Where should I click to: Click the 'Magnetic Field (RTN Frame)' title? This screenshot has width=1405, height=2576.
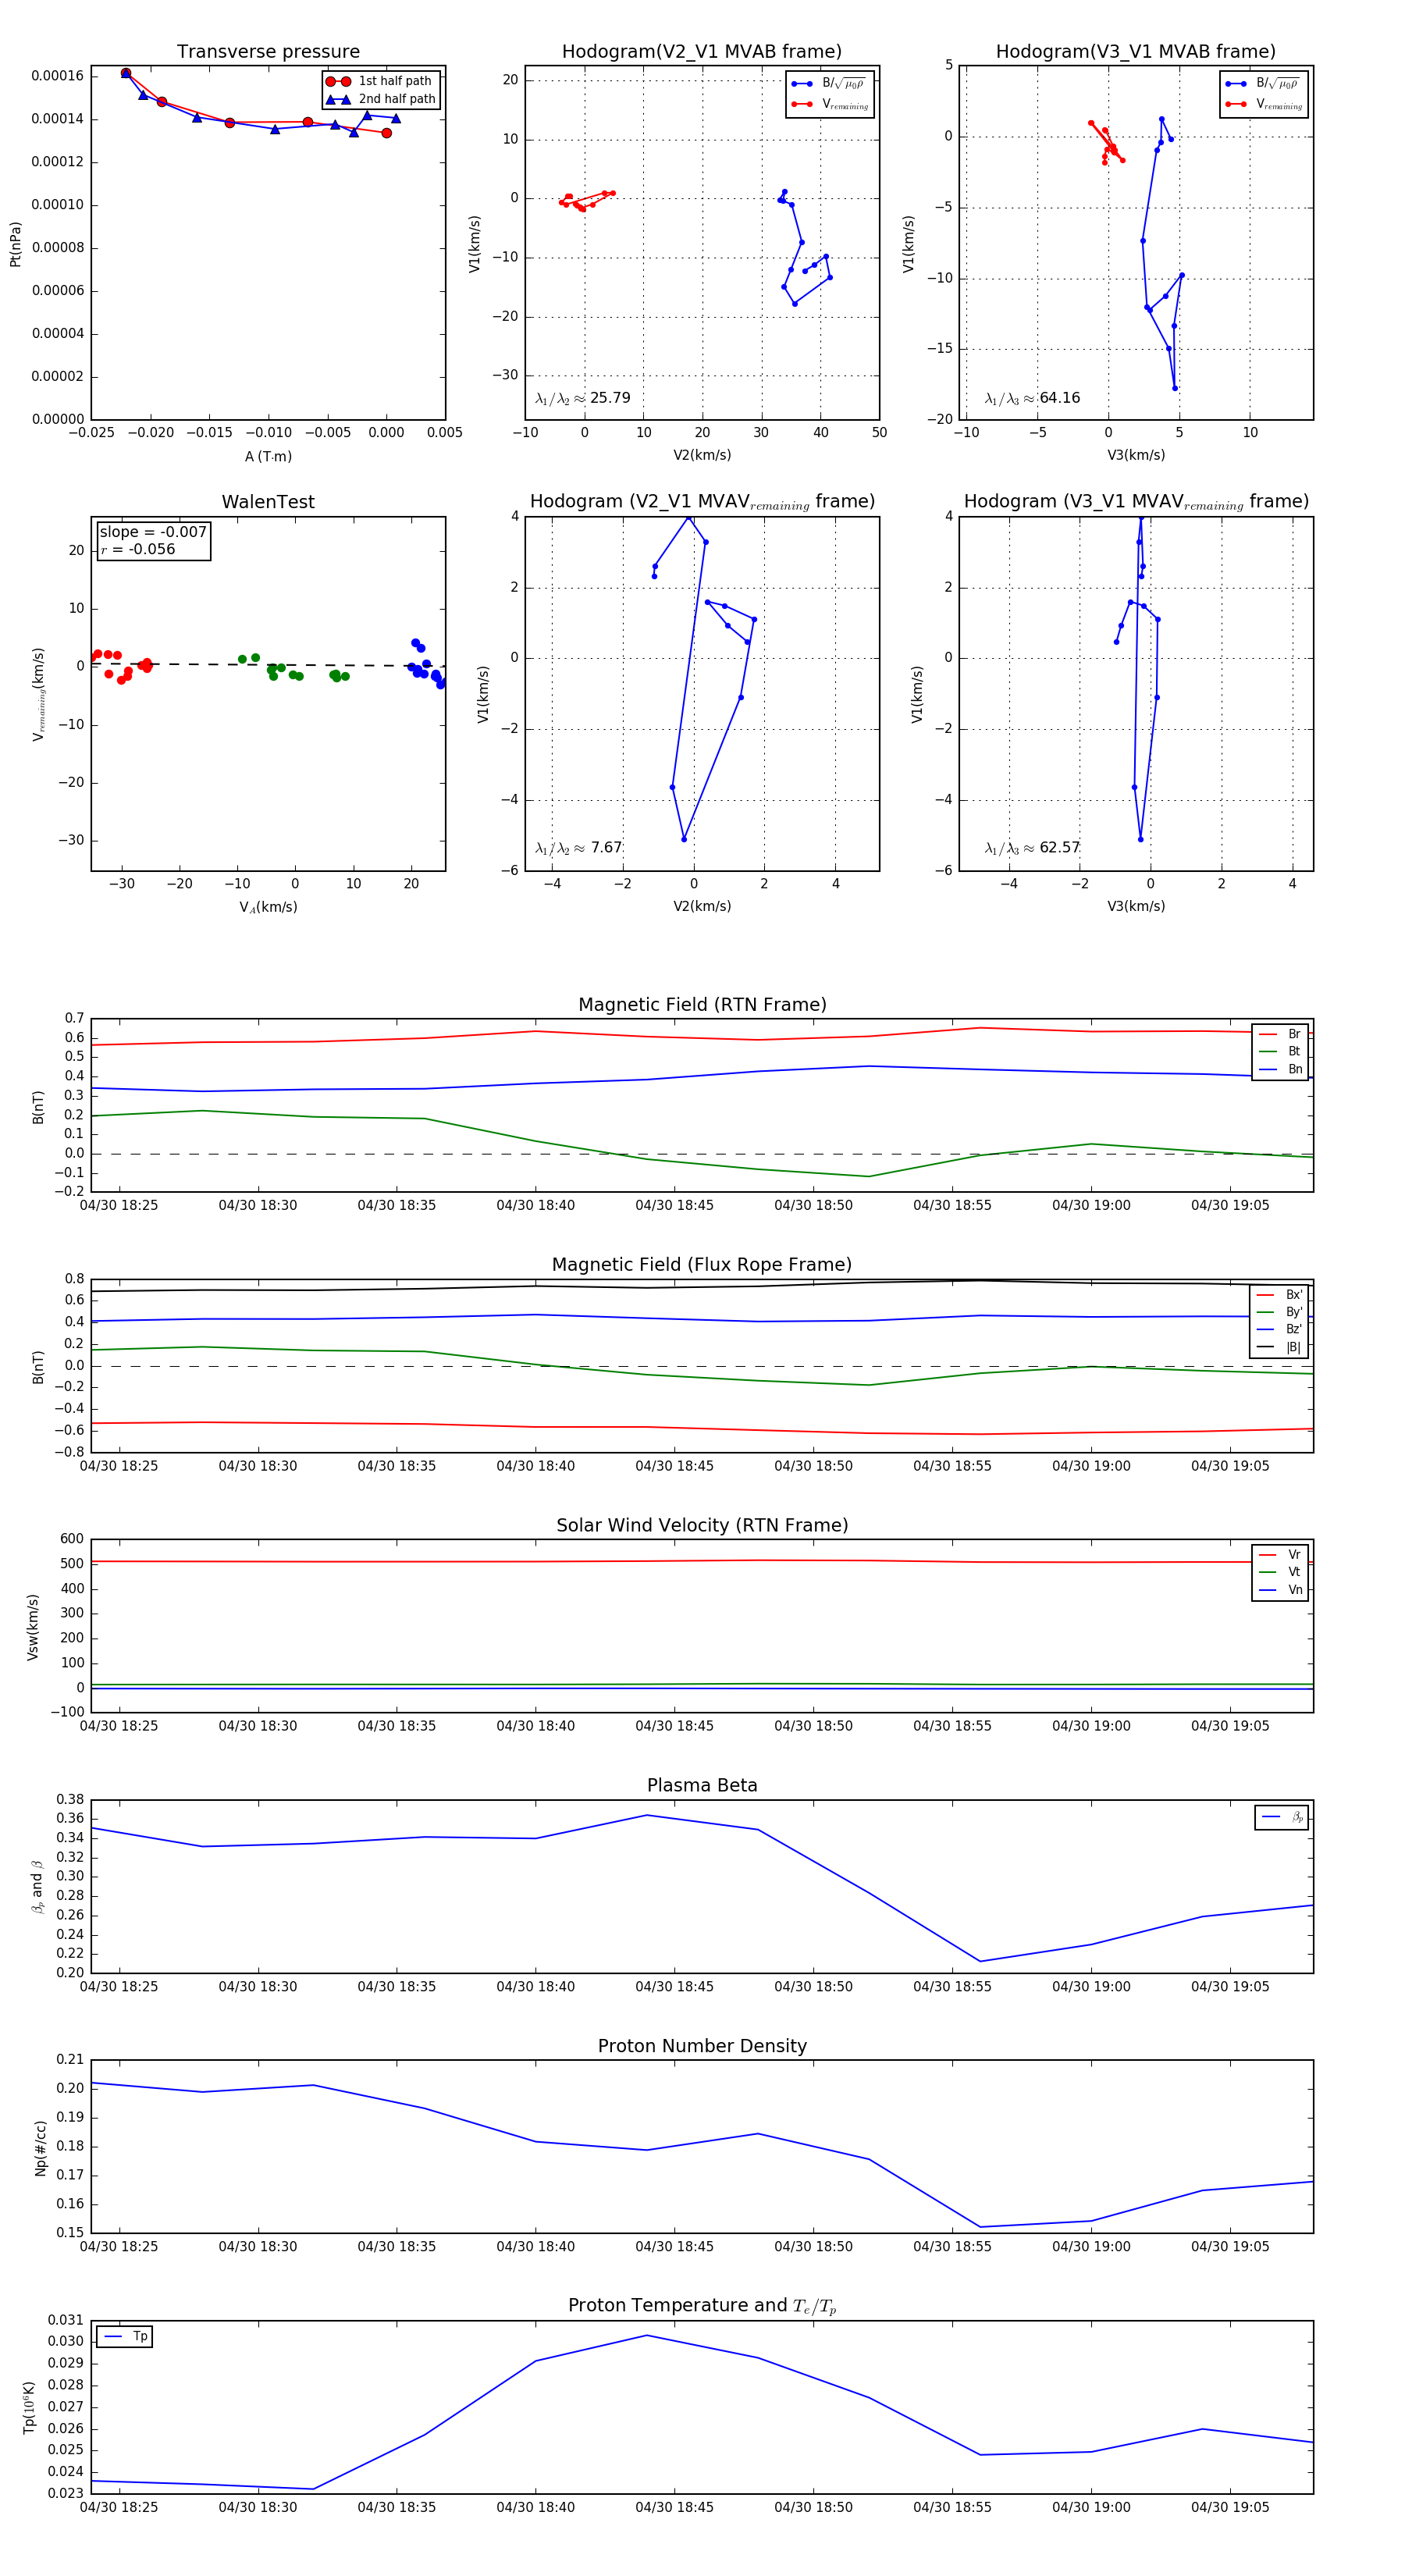tap(702, 1005)
